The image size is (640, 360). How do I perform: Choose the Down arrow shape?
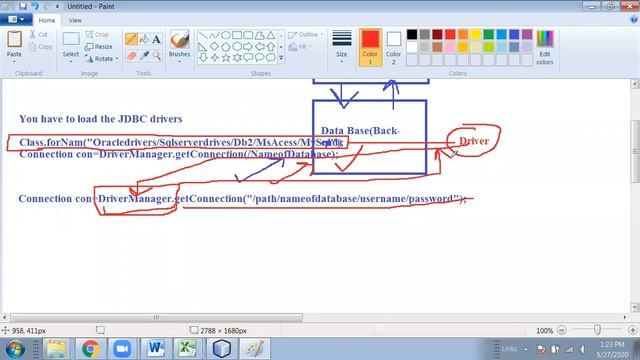pyautogui.click(x=203, y=58)
